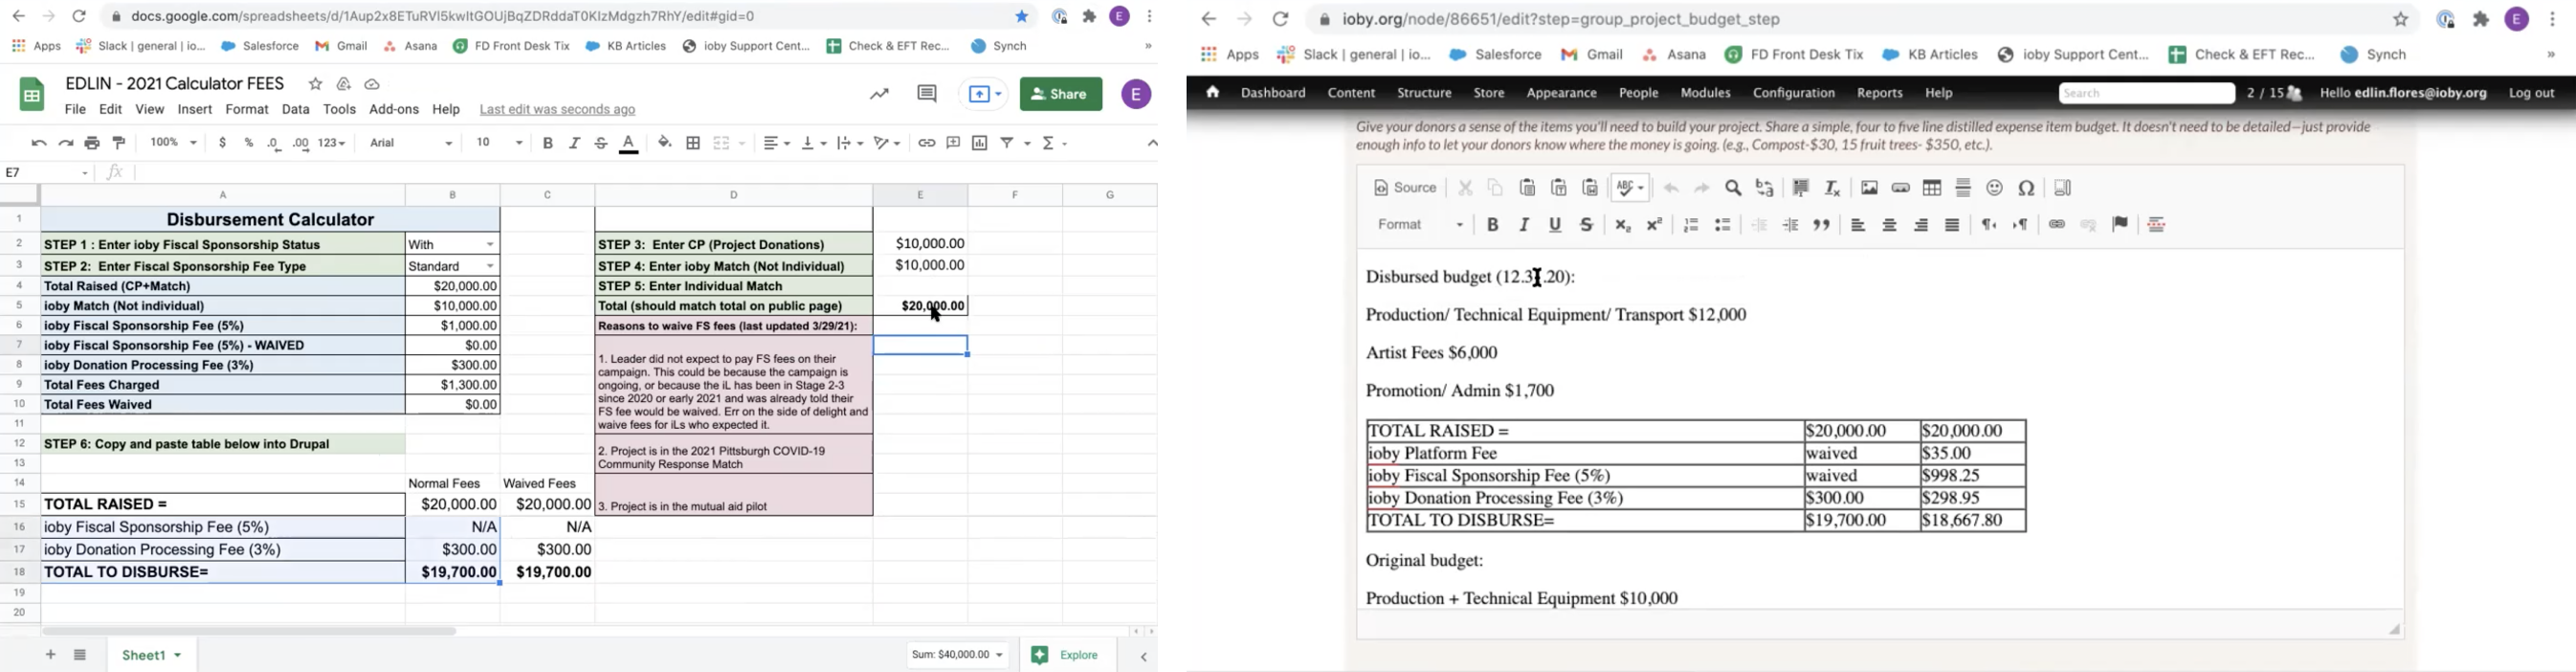Screen dimensions: 2576x672
Task: Open the Sum: $40,000.00 dropdown
Action: pyautogui.click(x=957, y=655)
